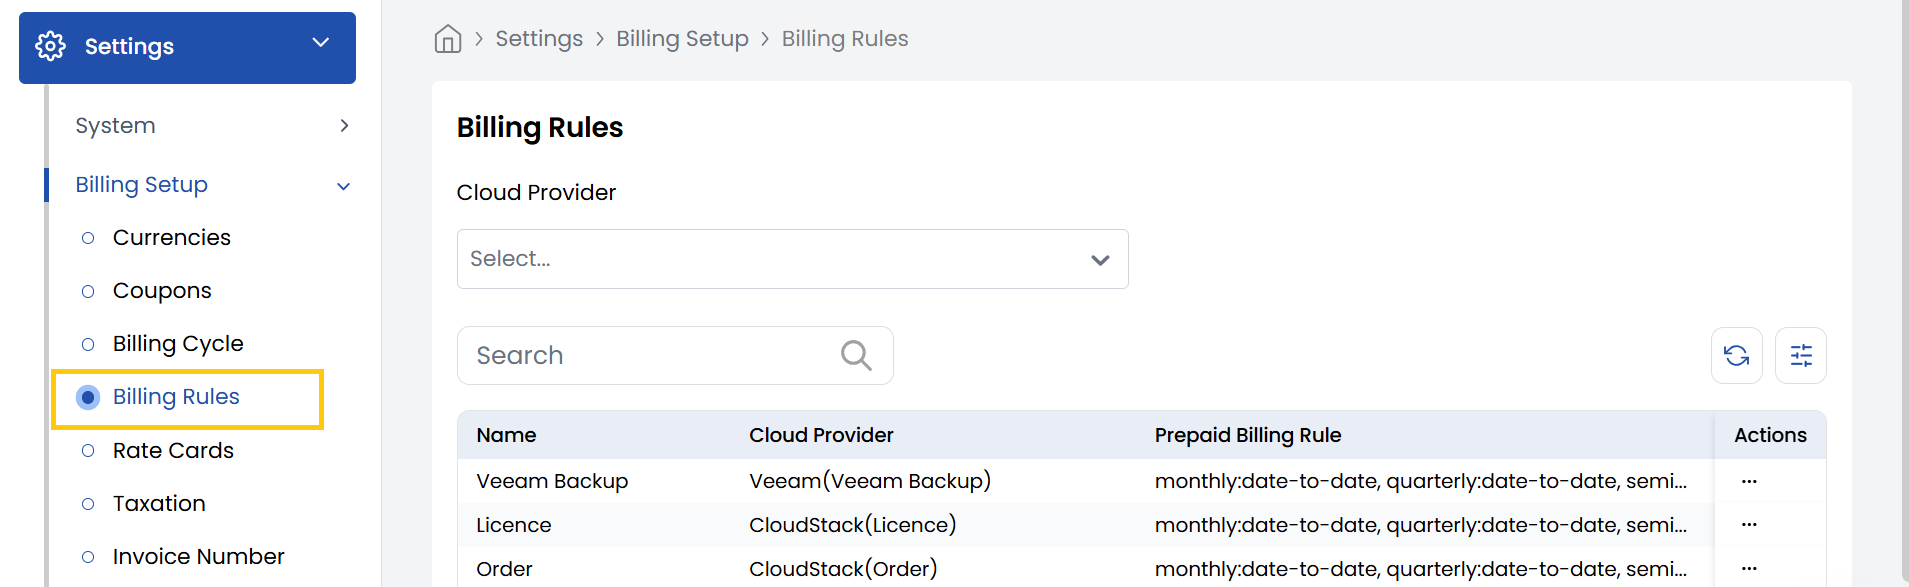Screen dimensions: 1909x587
Task: Click the Settings gear icon
Action: (50, 46)
